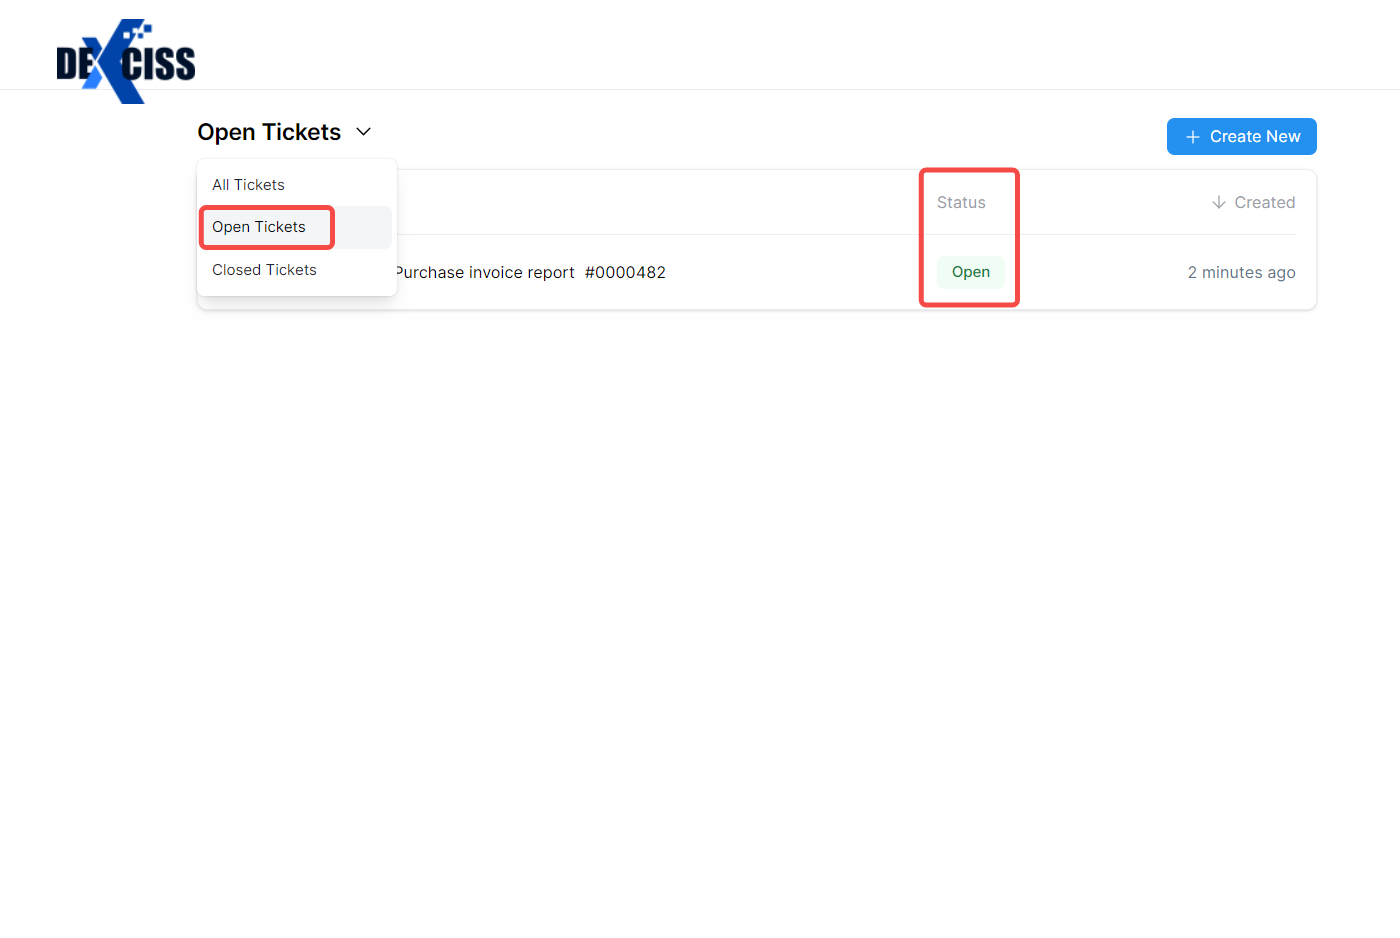Pick Closed Tickets from the filter menu

pyautogui.click(x=264, y=270)
